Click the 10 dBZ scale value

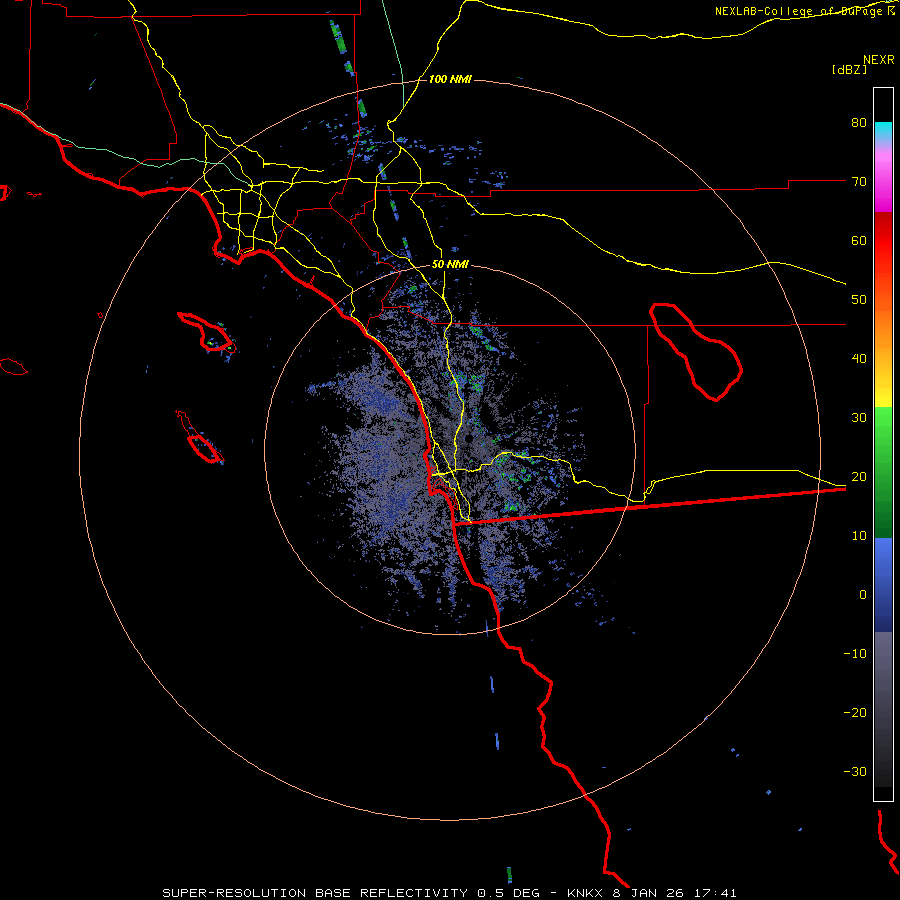point(859,536)
